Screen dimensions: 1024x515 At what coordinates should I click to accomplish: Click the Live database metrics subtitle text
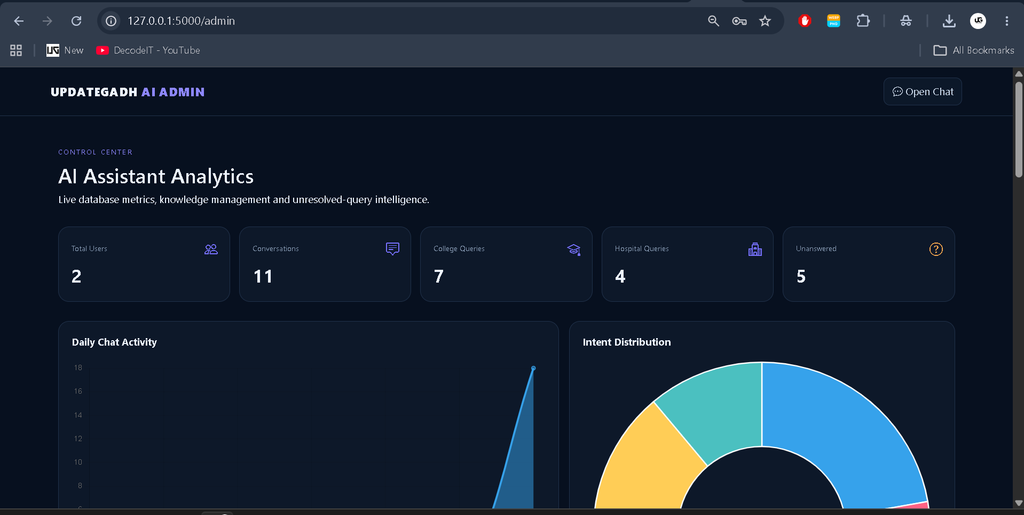pyautogui.click(x=244, y=200)
